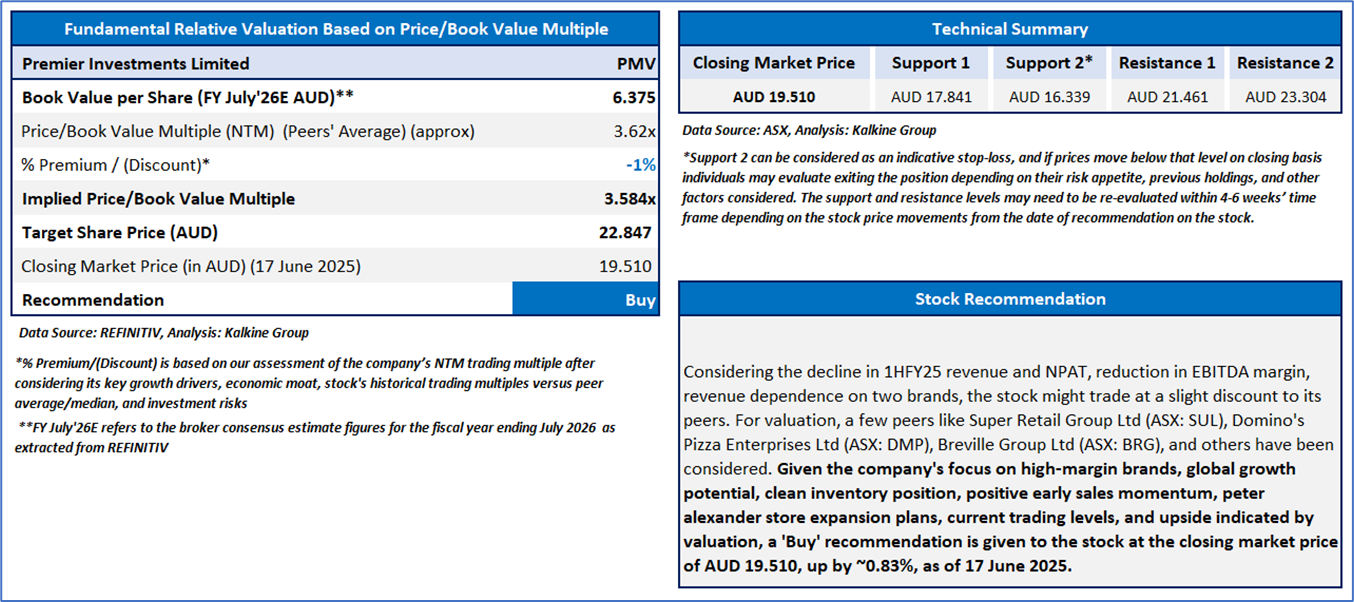Viewport: 1354px width, 602px height.
Task: Select the Support 2 value AUD 16.339
Action: 1048,97
